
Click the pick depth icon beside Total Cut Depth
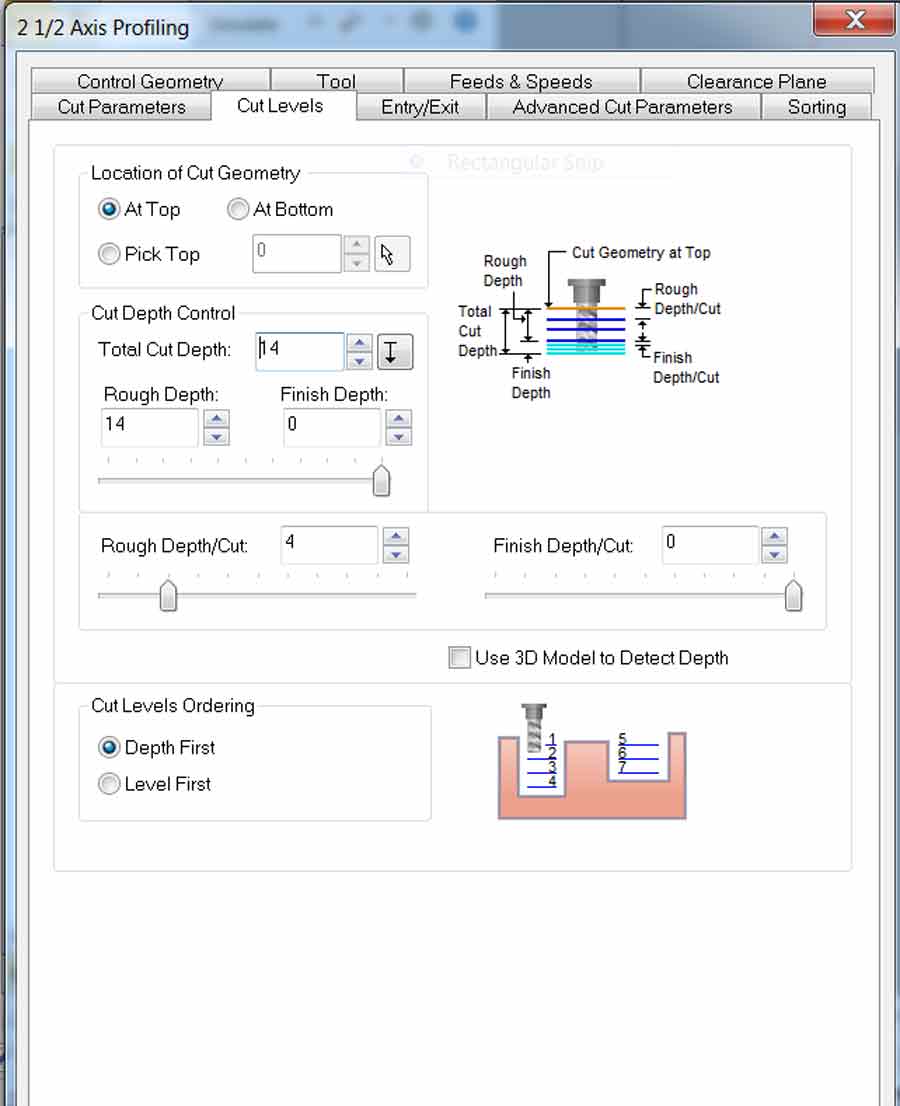(394, 352)
